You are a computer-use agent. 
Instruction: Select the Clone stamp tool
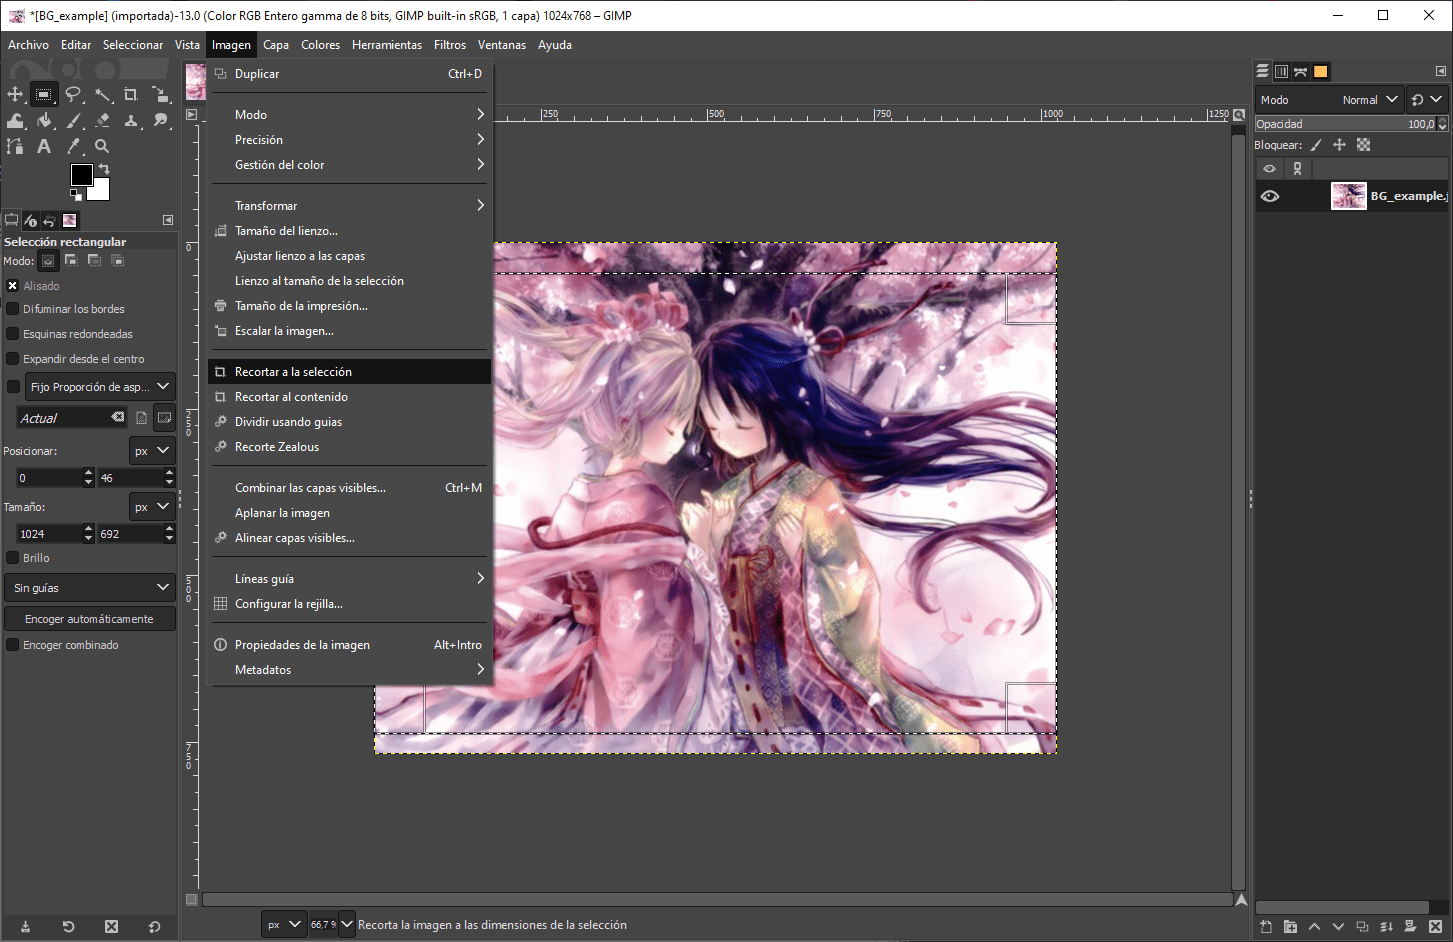pos(131,120)
